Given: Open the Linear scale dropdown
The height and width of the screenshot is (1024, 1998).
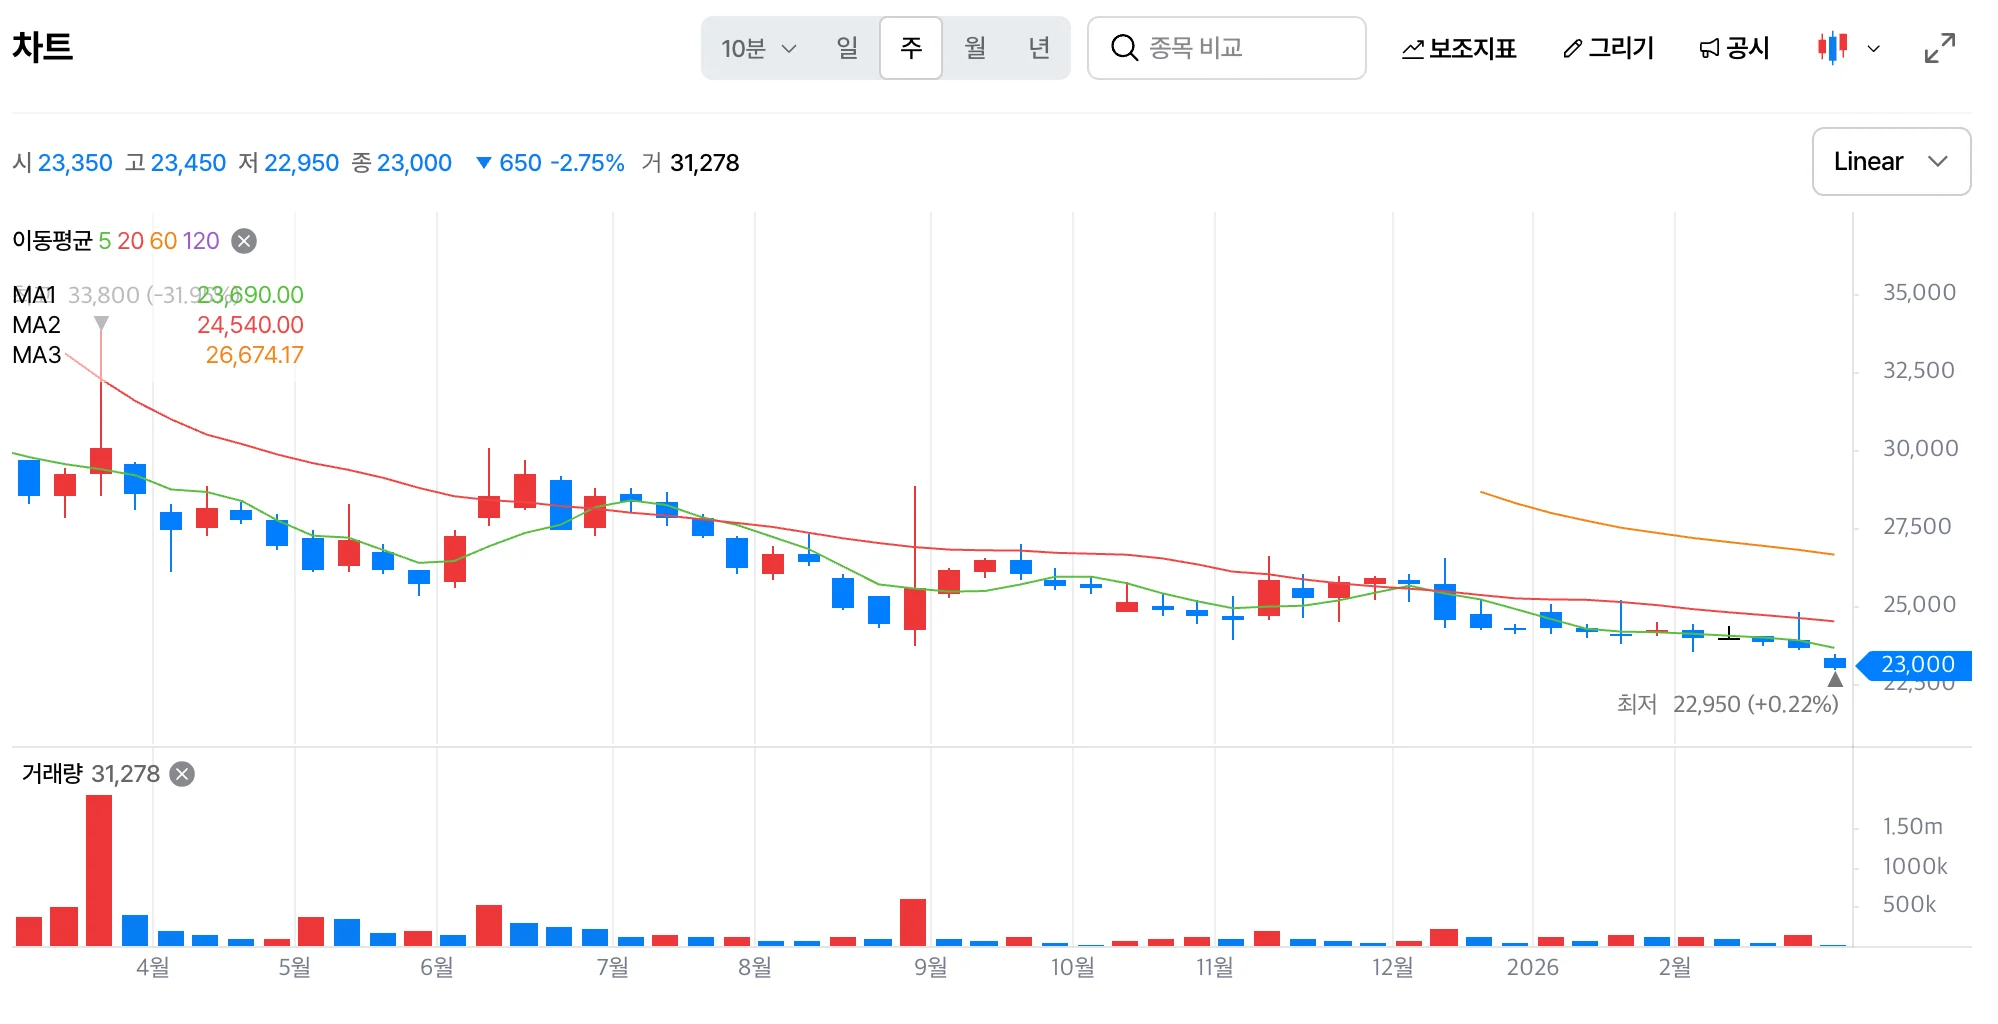Looking at the screenshot, I should [x=1891, y=161].
